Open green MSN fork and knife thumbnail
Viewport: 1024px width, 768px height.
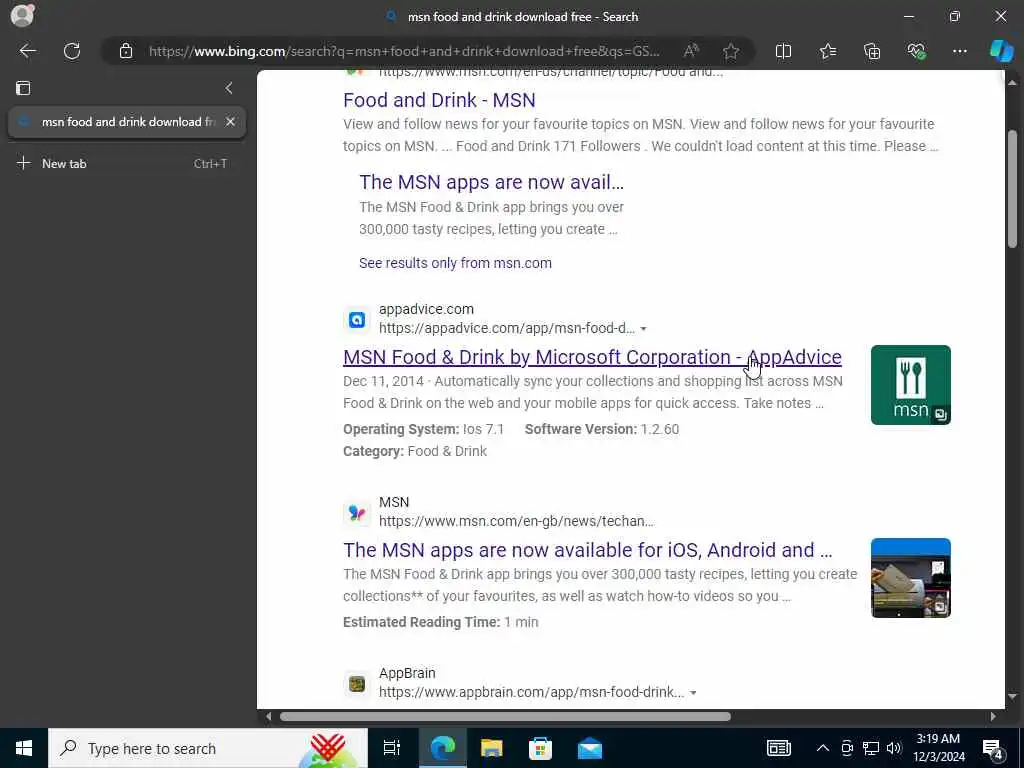pos(910,385)
